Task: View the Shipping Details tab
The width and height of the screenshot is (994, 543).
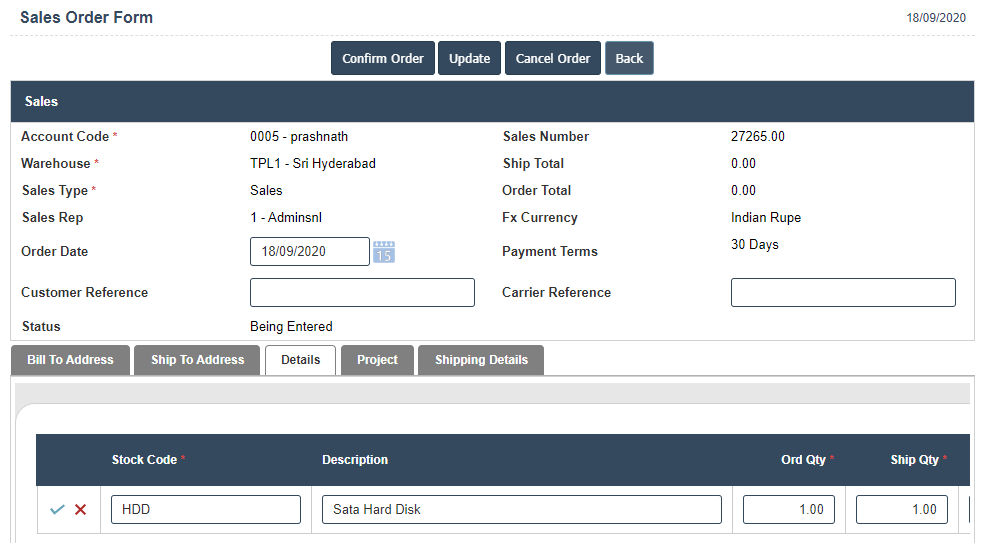Action: (x=481, y=360)
